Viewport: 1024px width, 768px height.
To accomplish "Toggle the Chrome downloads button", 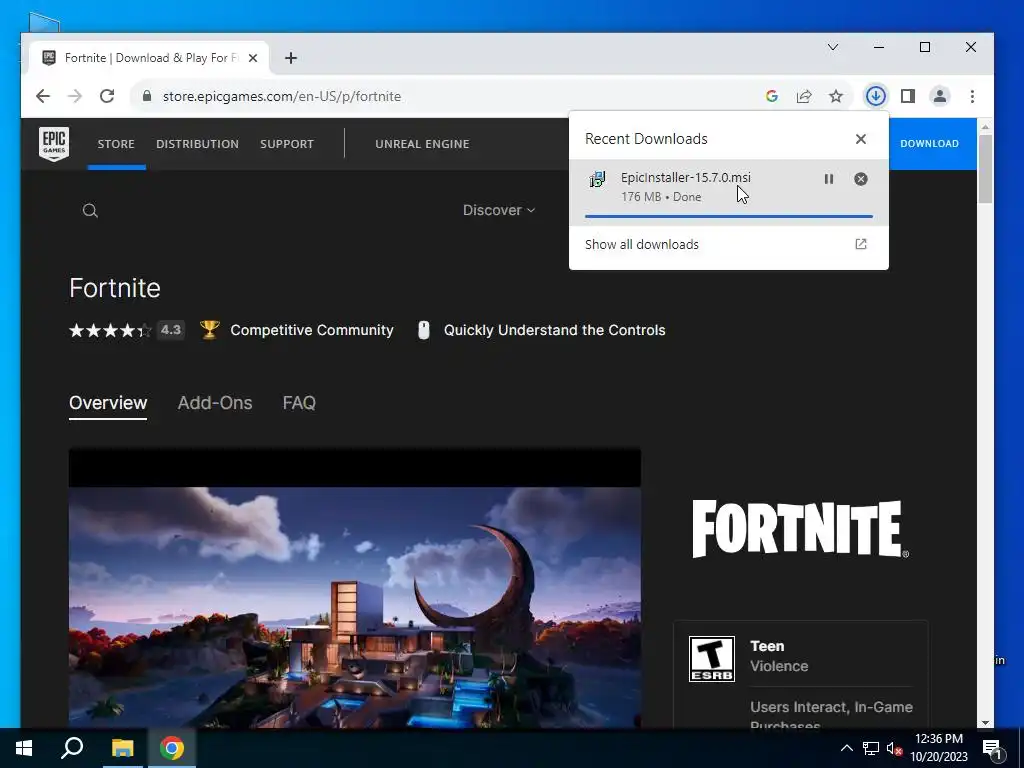I will 876,96.
